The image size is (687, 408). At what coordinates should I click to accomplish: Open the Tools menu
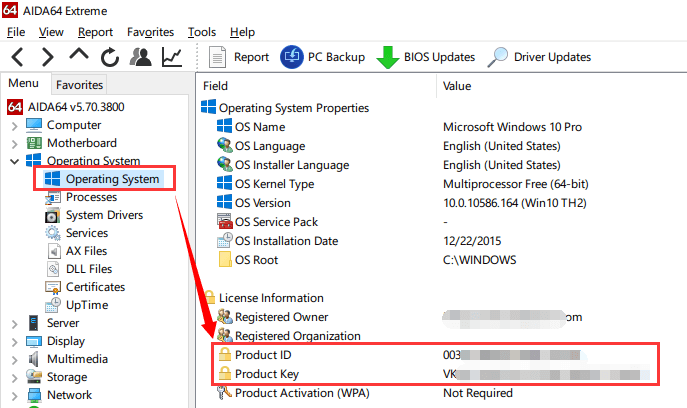click(201, 32)
